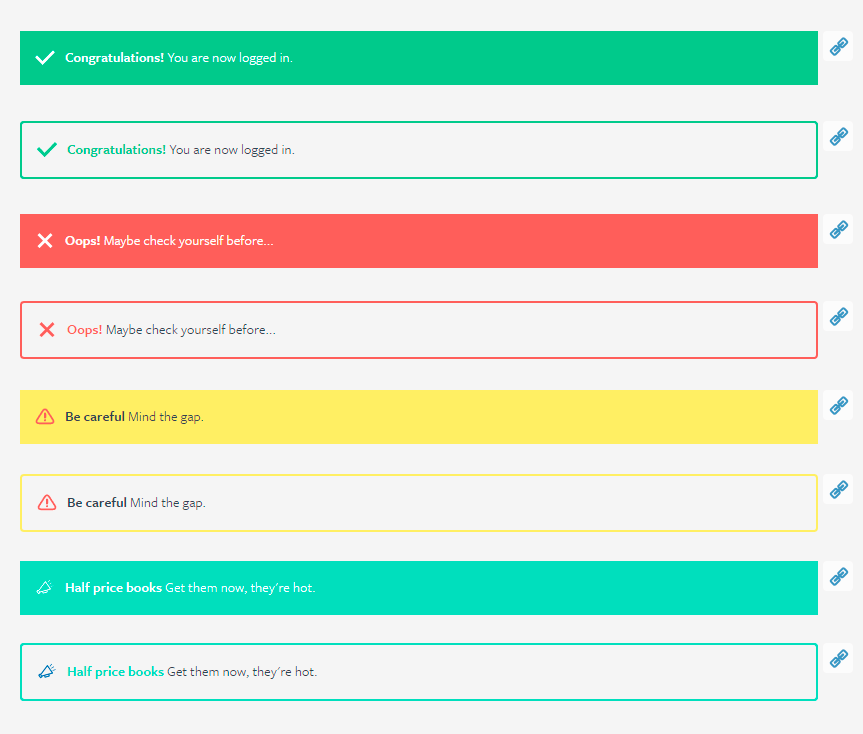Click 'Half price books' text in solid turquoise alert

point(113,588)
